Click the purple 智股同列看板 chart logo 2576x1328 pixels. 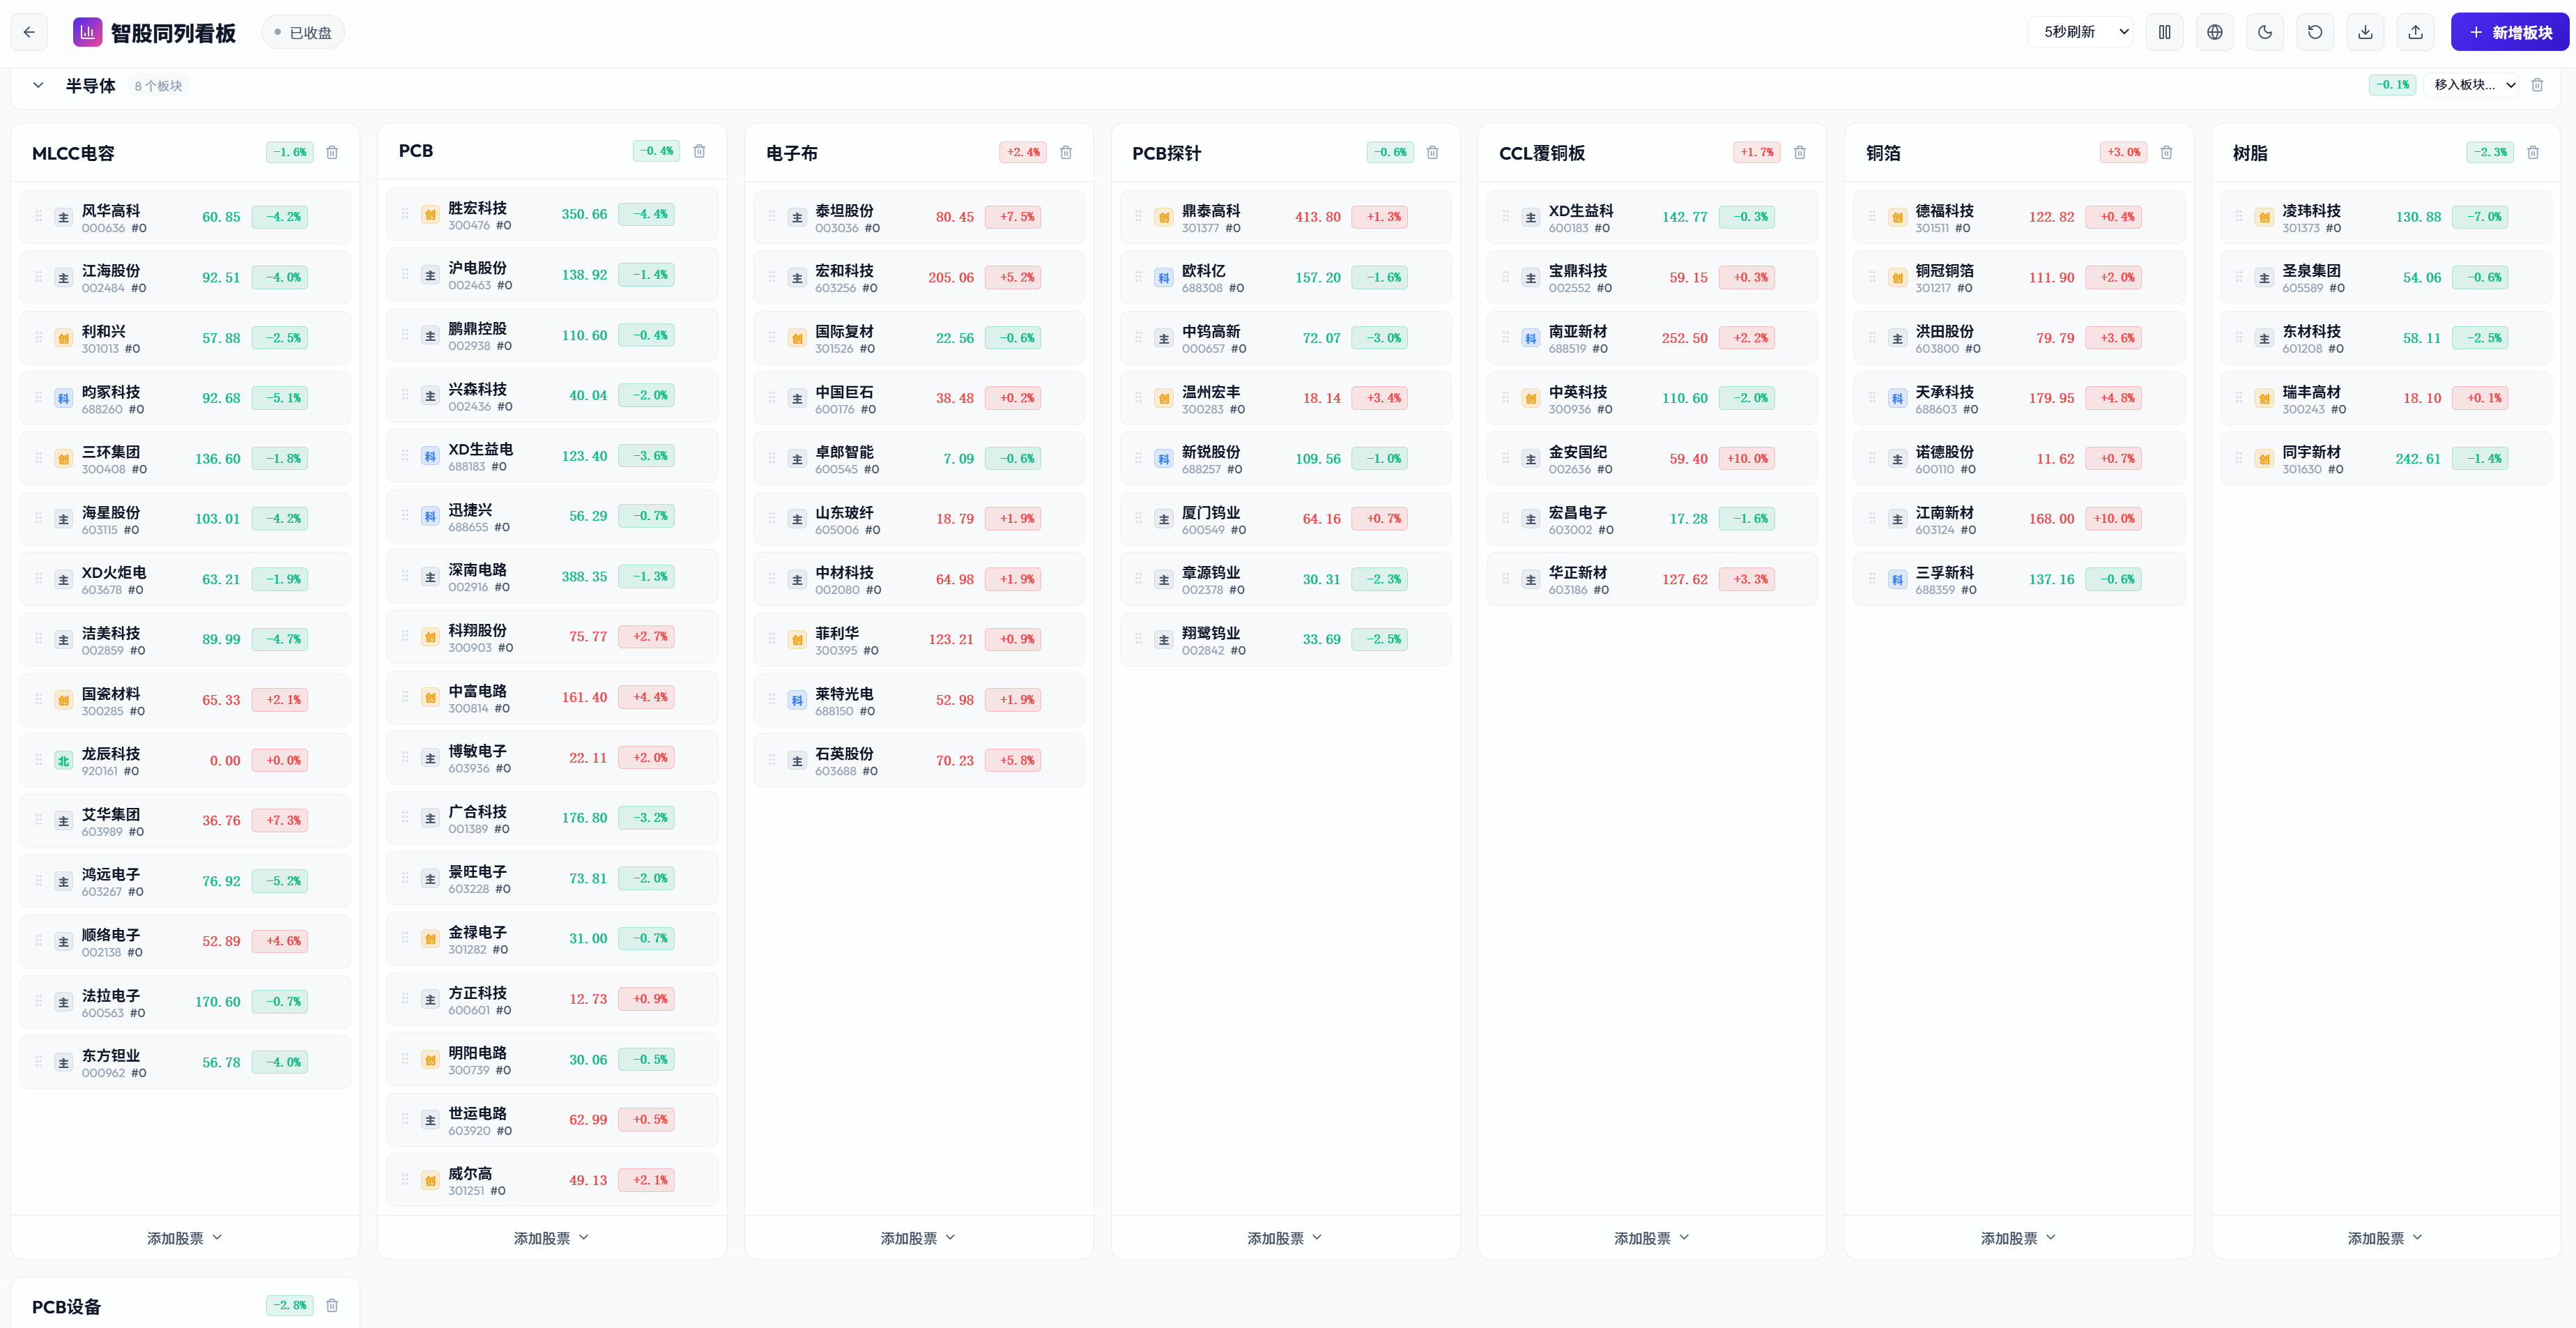(87, 32)
